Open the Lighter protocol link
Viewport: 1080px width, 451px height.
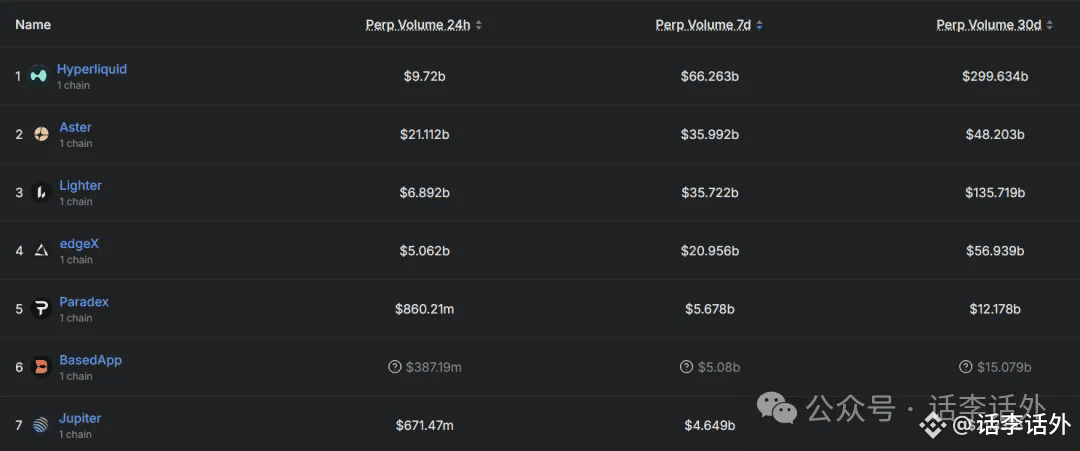point(81,186)
